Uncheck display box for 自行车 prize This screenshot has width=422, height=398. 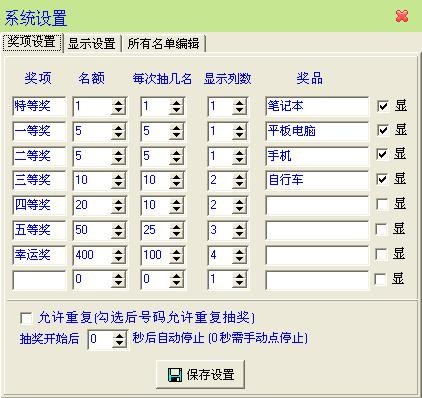(x=382, y=179)
